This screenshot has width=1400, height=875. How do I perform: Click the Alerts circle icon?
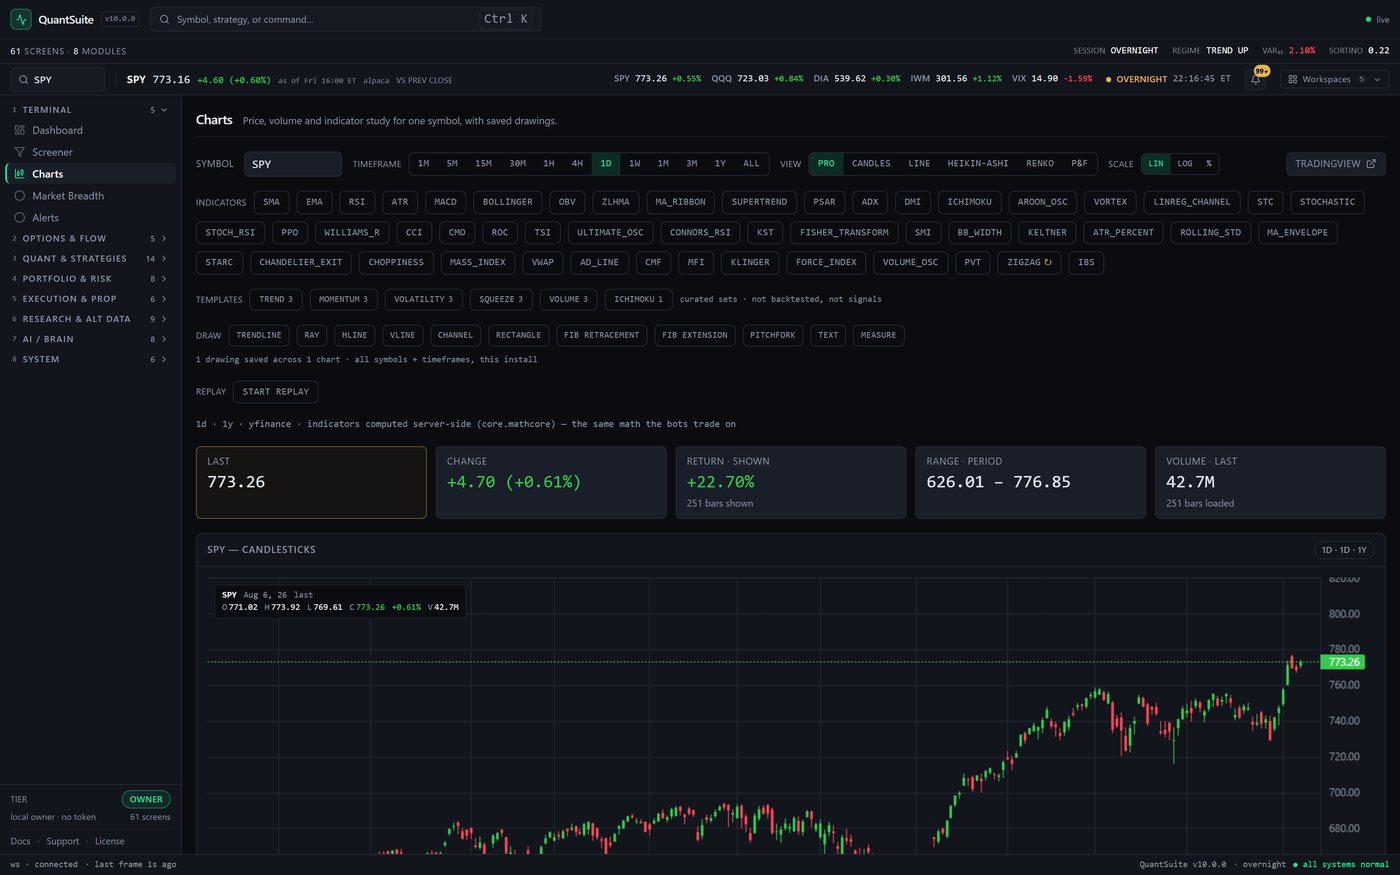[x=19, y=218]
